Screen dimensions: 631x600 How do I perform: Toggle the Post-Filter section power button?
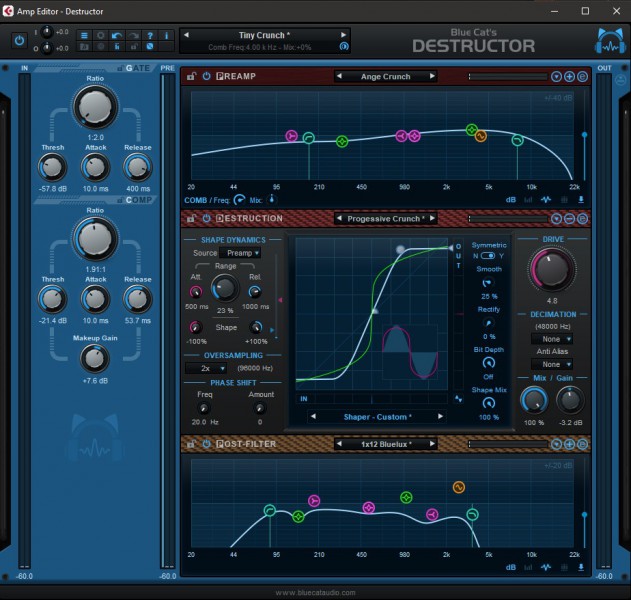click(x=206, y=444)
